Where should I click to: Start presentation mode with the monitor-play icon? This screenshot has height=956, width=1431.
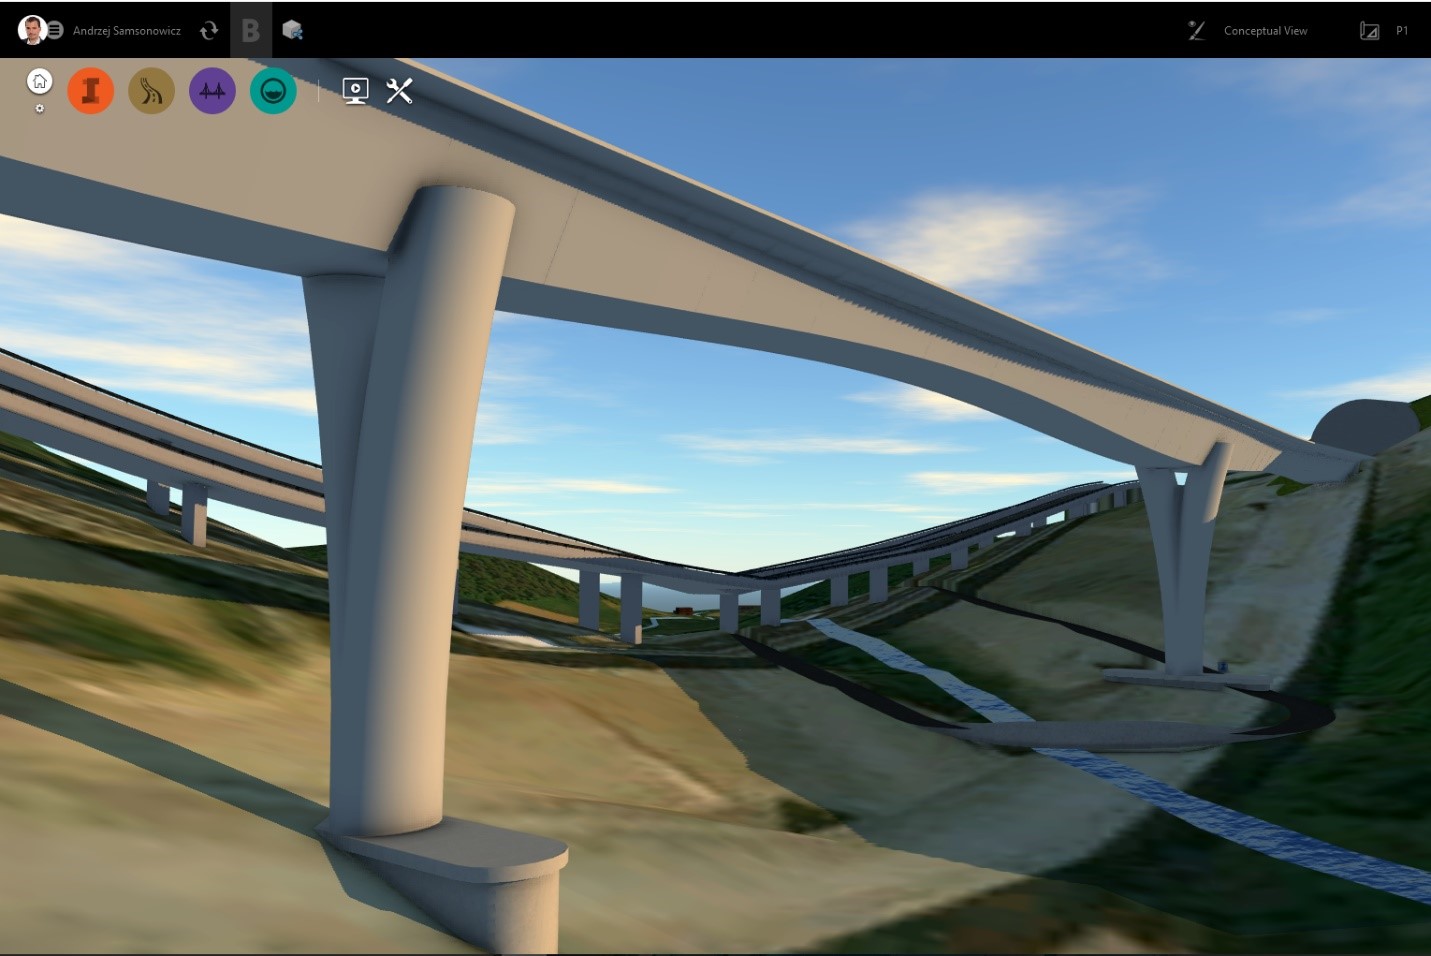[x=356, y=91]
